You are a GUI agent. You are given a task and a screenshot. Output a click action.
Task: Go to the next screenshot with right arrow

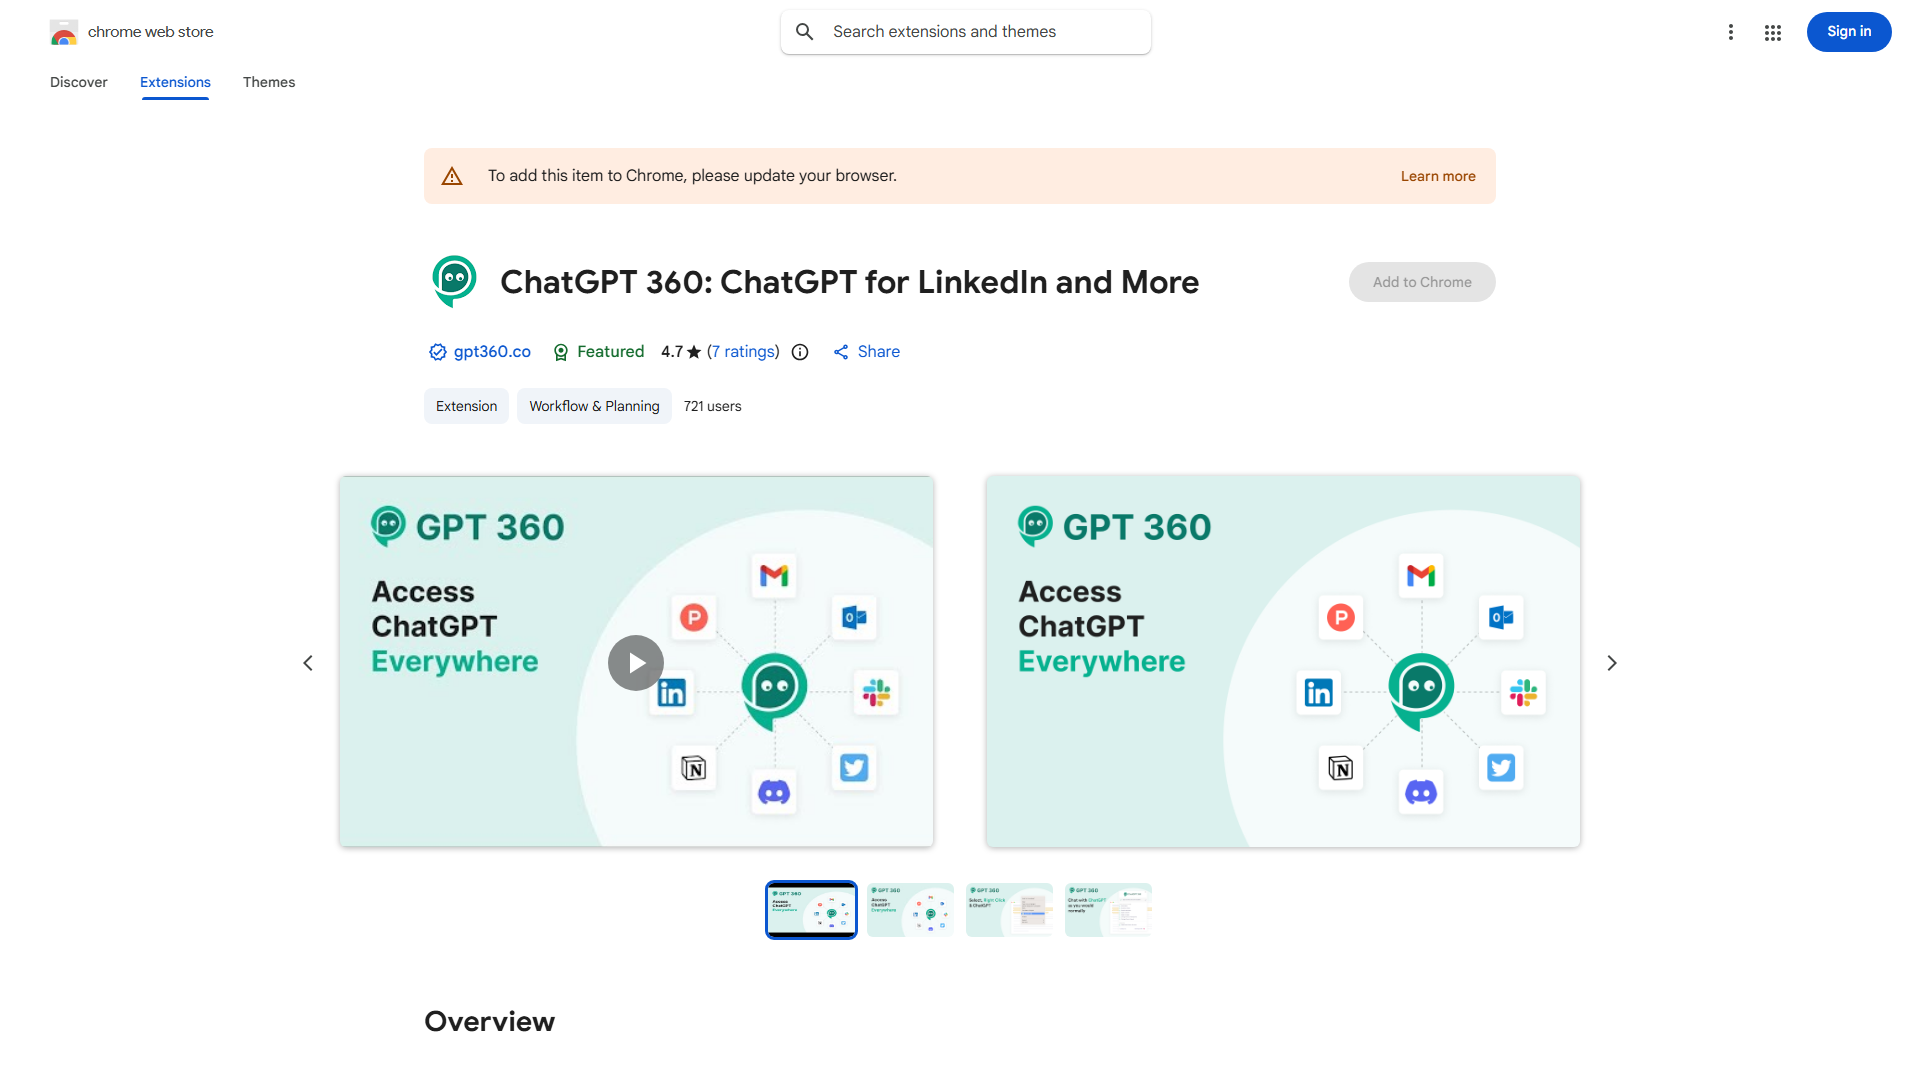point(1612,662)
